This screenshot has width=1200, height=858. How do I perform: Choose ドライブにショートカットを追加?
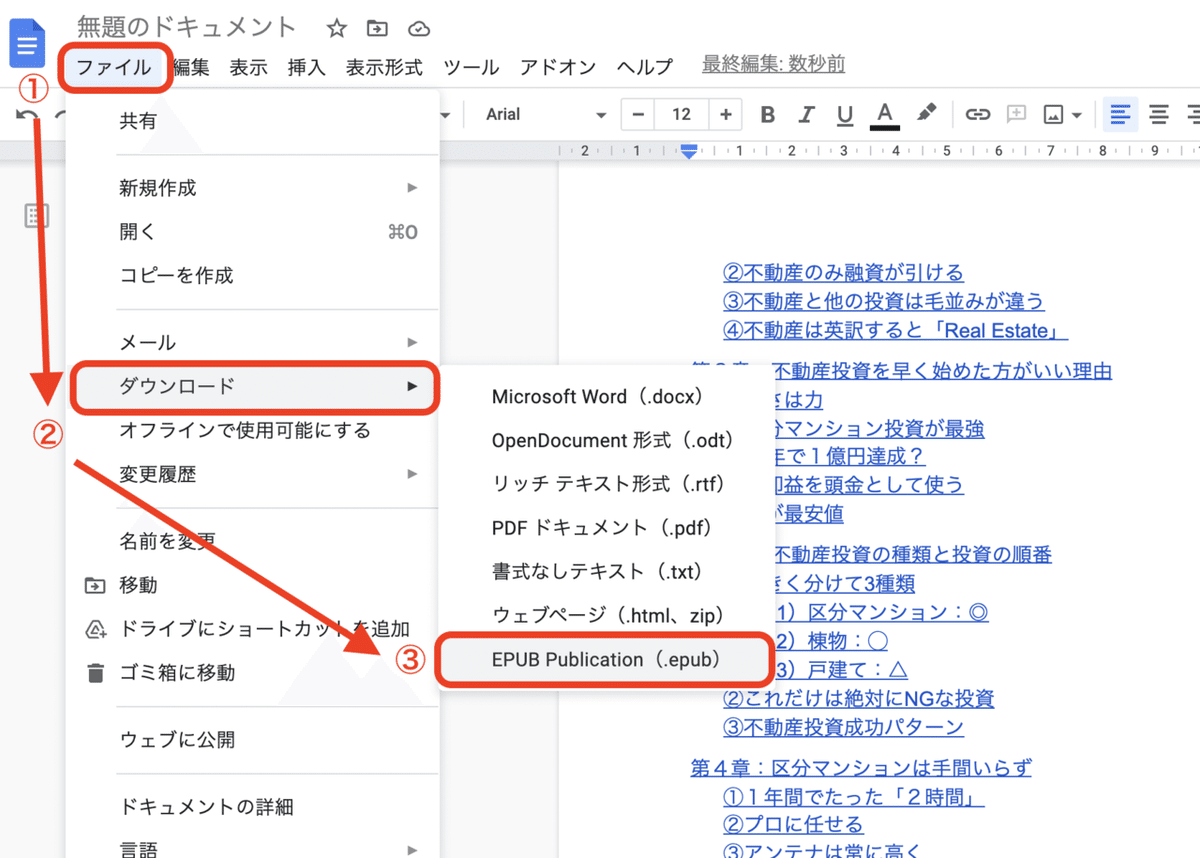252,629
